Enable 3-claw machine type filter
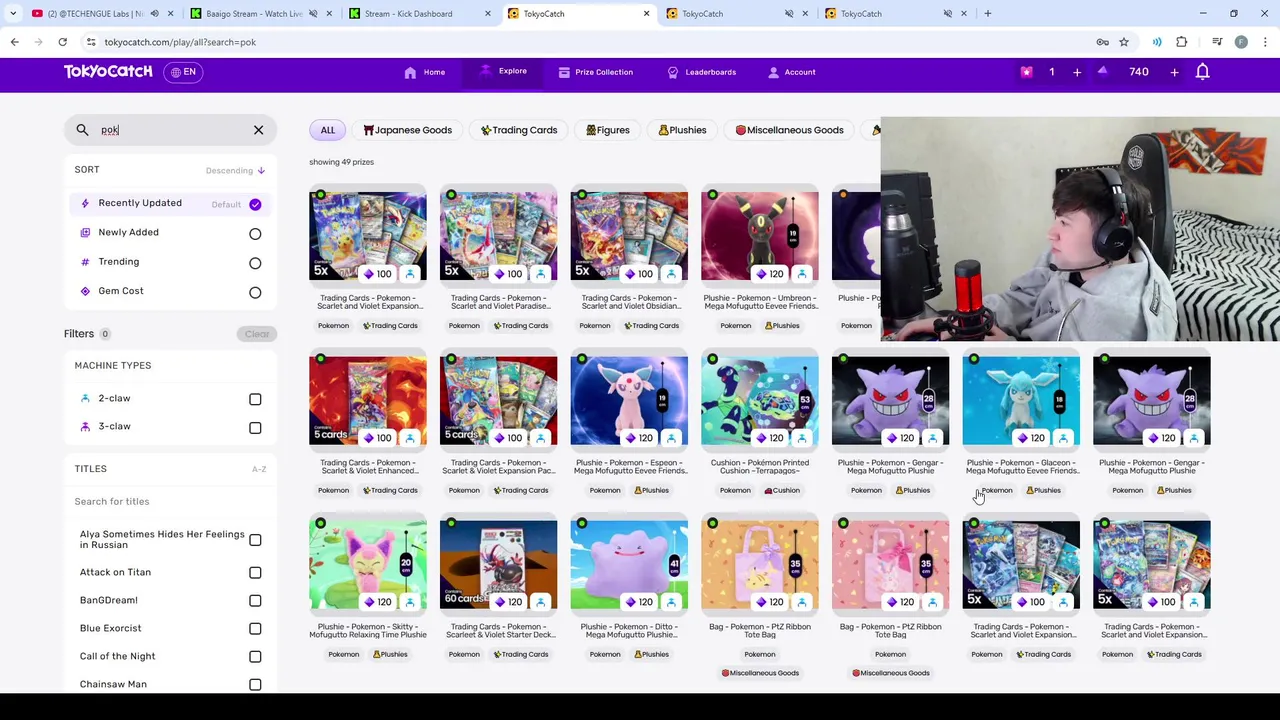Screen dimensions: 1280x720 [x=255, y=427]
